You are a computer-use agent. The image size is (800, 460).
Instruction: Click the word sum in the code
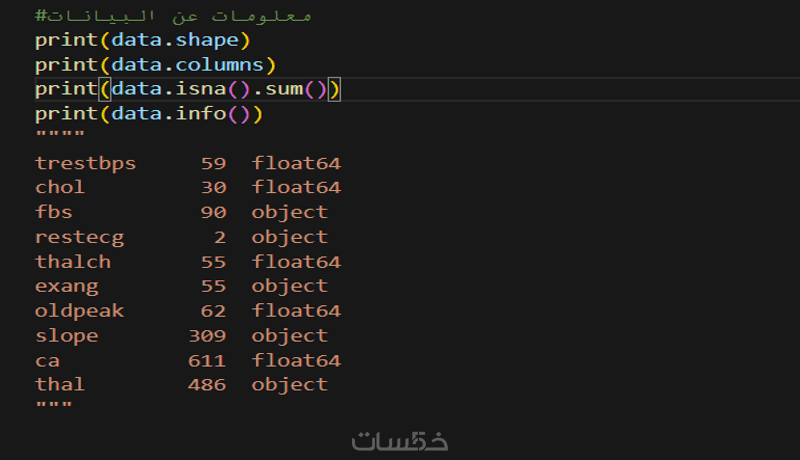pyautogui.click(x=285, y=90)
